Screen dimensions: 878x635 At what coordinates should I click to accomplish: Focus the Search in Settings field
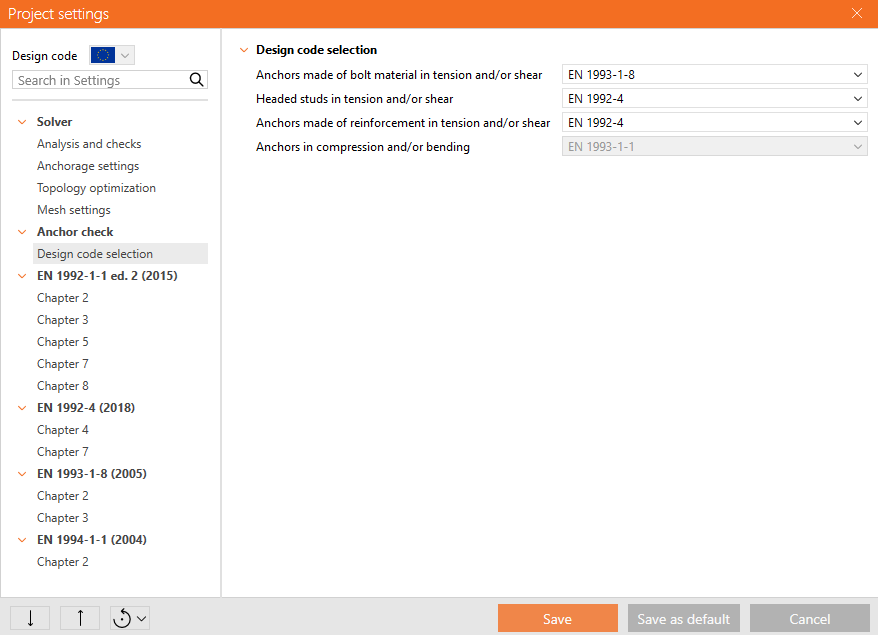98,80
